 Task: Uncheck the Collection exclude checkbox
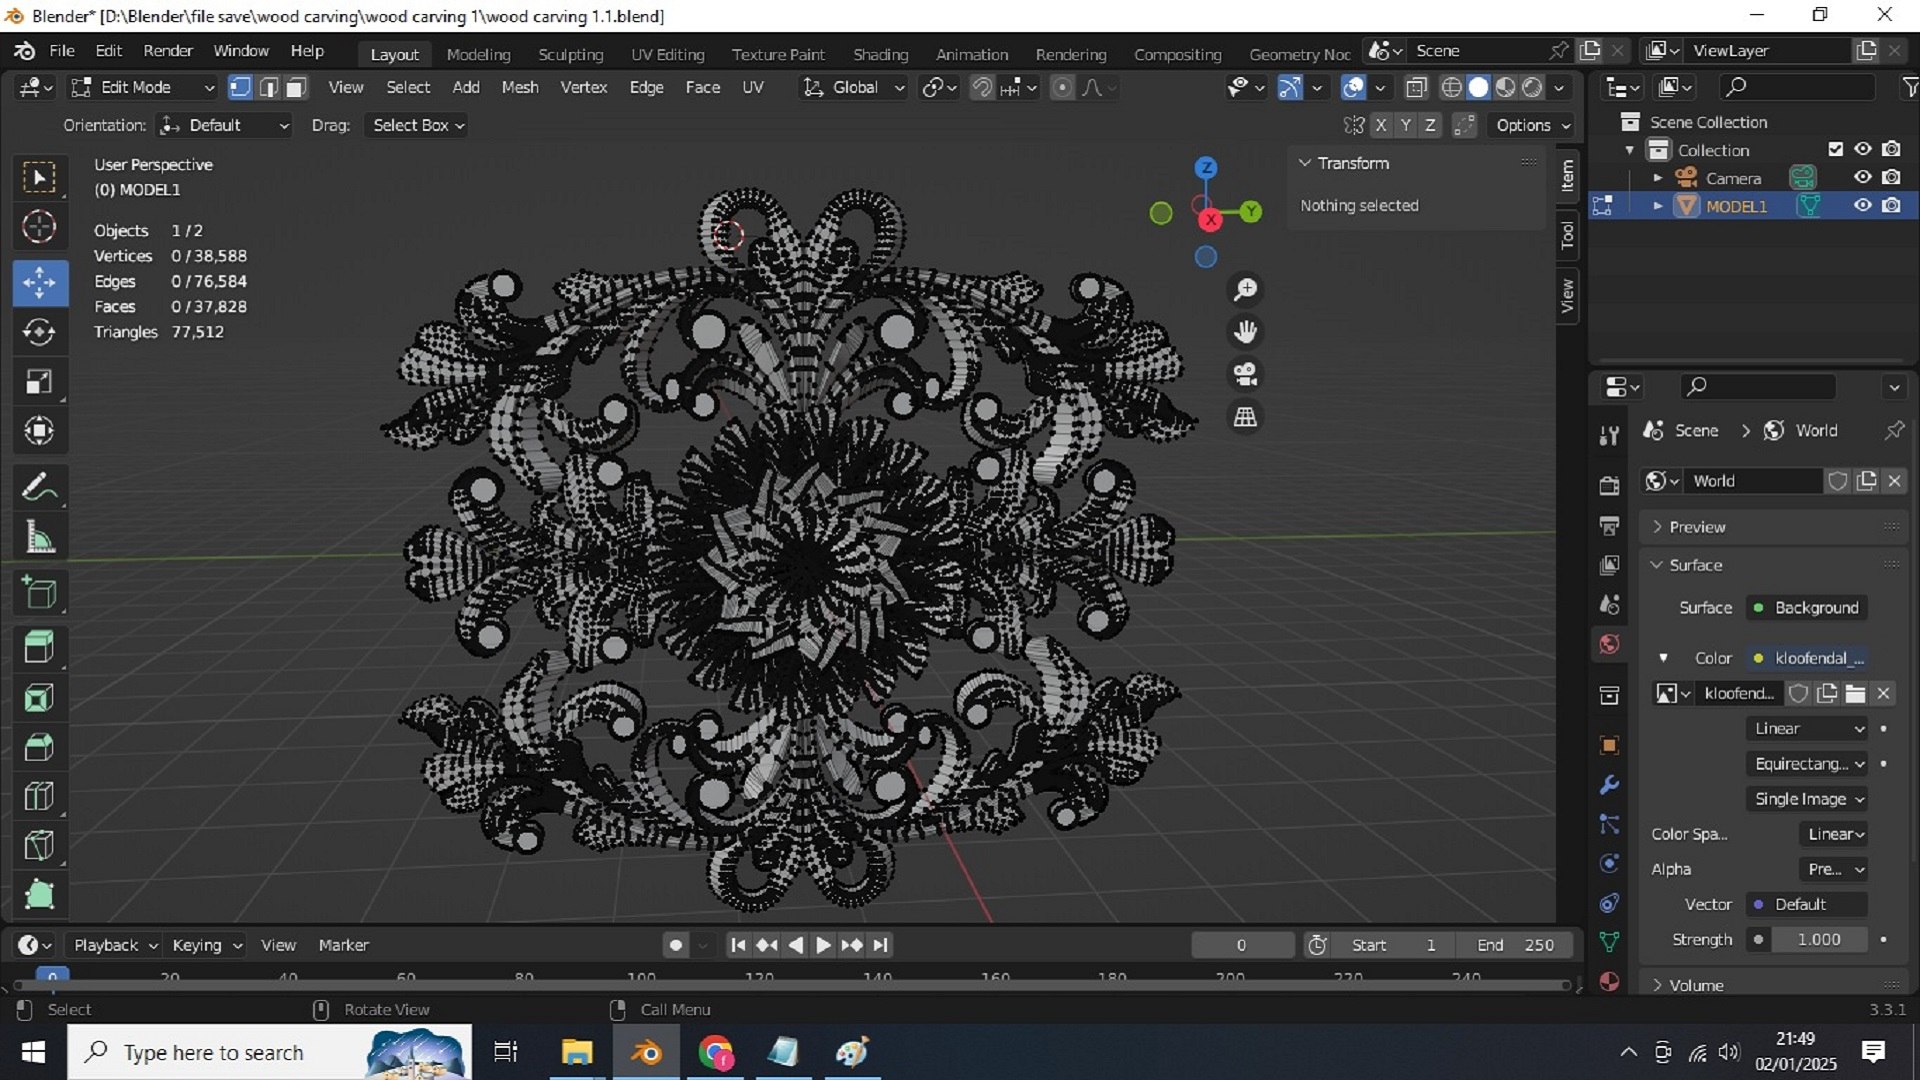click(1835, 149)
